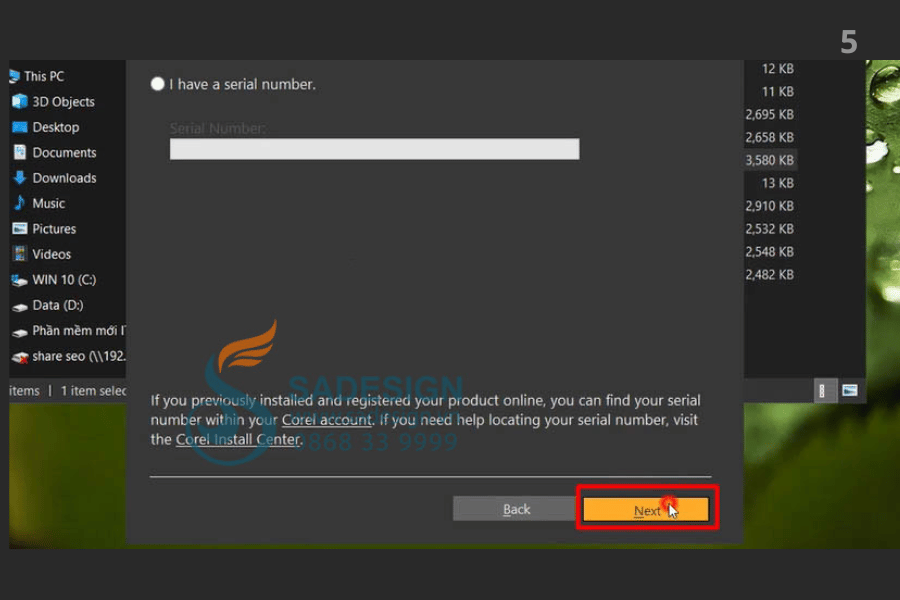Viewport: 900px width, 600px height.
Task: Open the 3D Objects folder icon
Action: [x=20, y=102]
